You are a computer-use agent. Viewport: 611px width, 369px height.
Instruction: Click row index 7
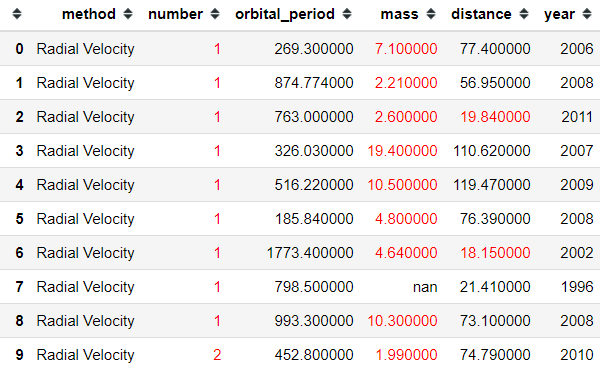coord(19,286)
